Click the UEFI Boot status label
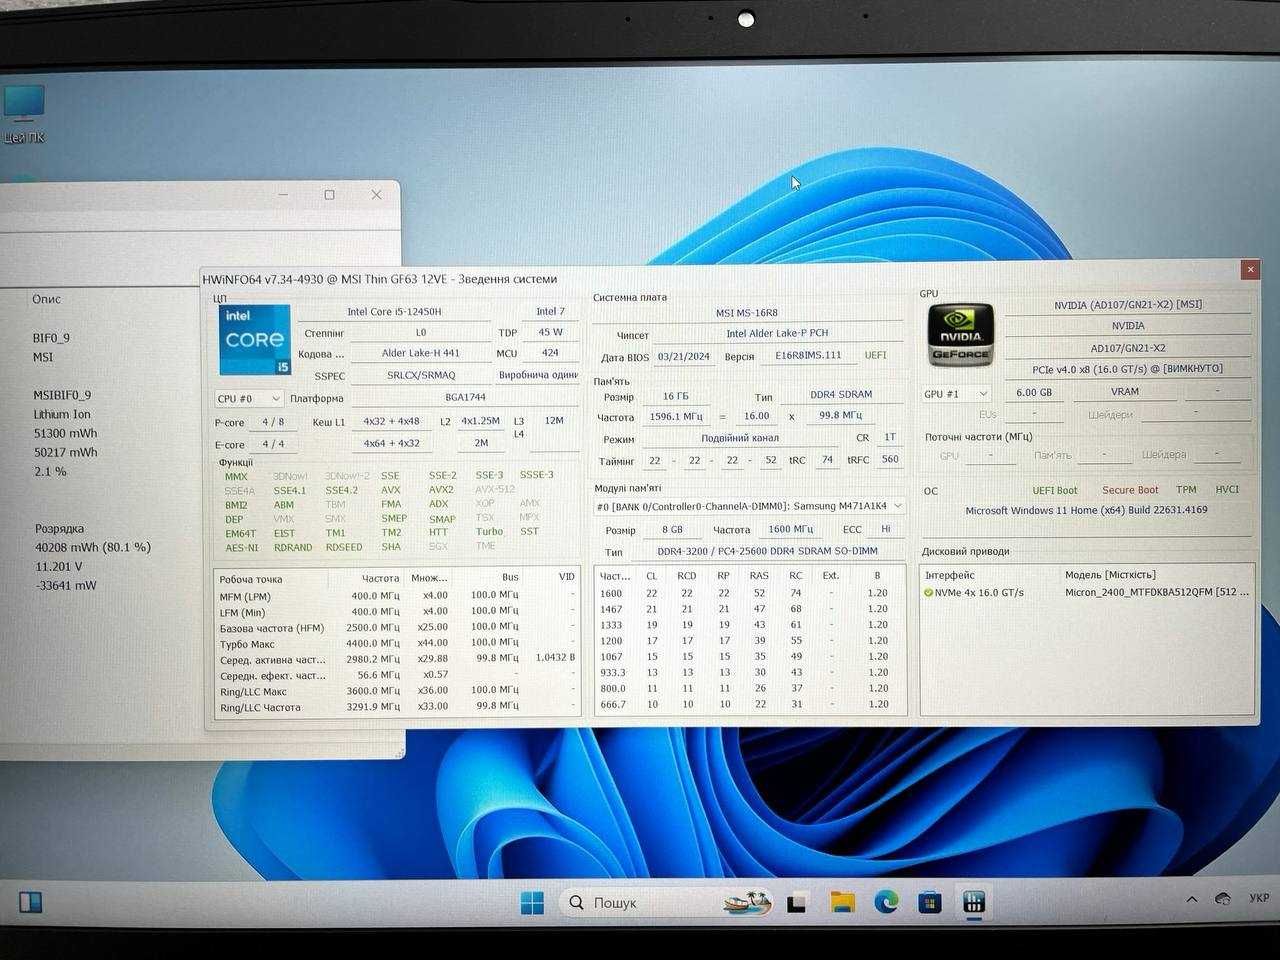The width and height of the screenshot is (1280, 960). click(1055, 490)
